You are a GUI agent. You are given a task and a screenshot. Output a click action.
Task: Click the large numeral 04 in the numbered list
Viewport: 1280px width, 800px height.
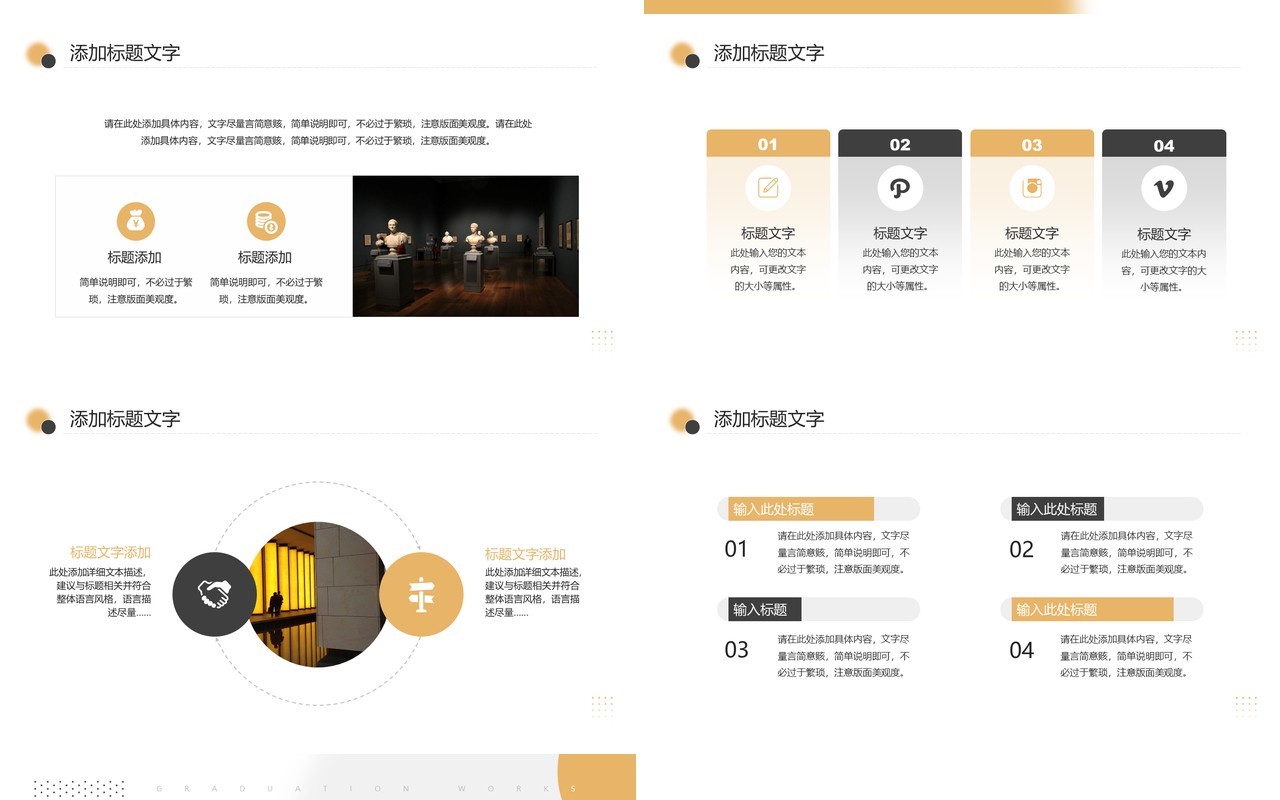[x=1021, y=650]
